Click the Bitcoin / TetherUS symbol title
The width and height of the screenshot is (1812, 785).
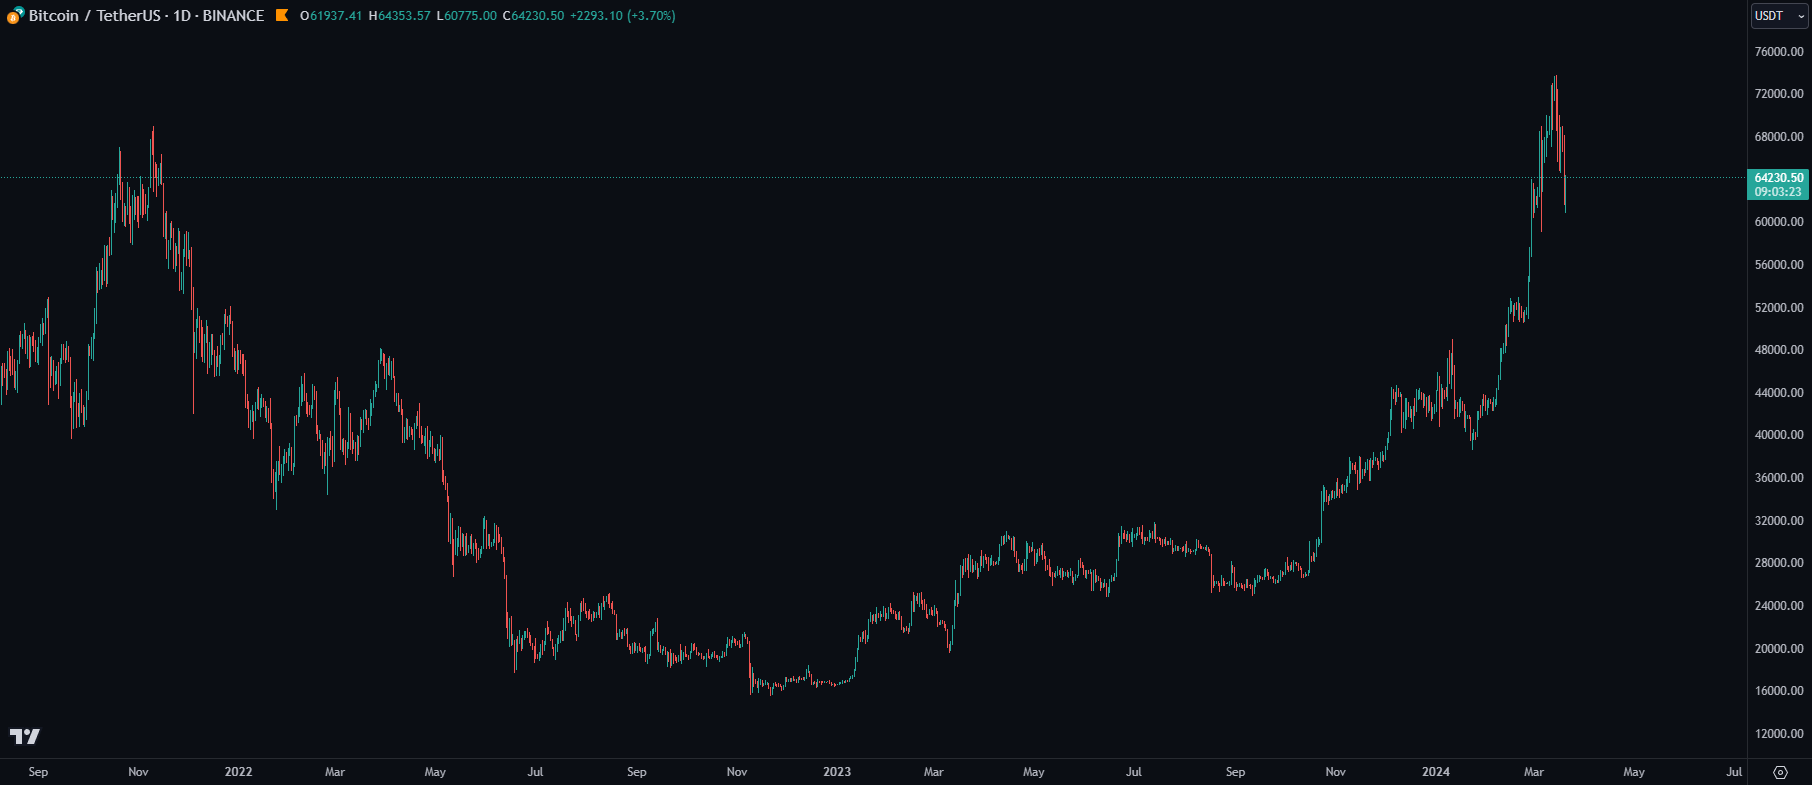pos(94,16)
